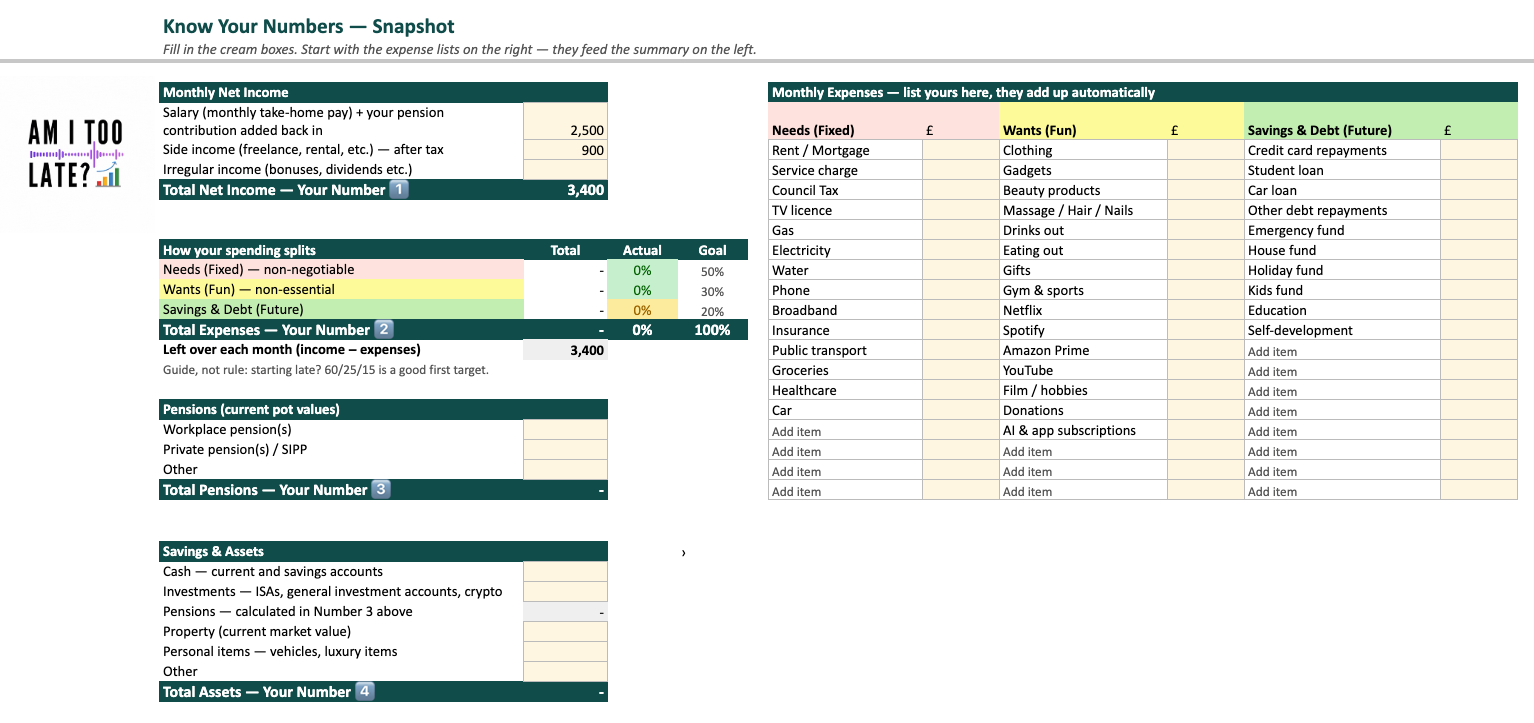Click the Other pensions input cell
Image resolution: width=1534 pixels, height=723 pixels.
(x=565, y=470)
